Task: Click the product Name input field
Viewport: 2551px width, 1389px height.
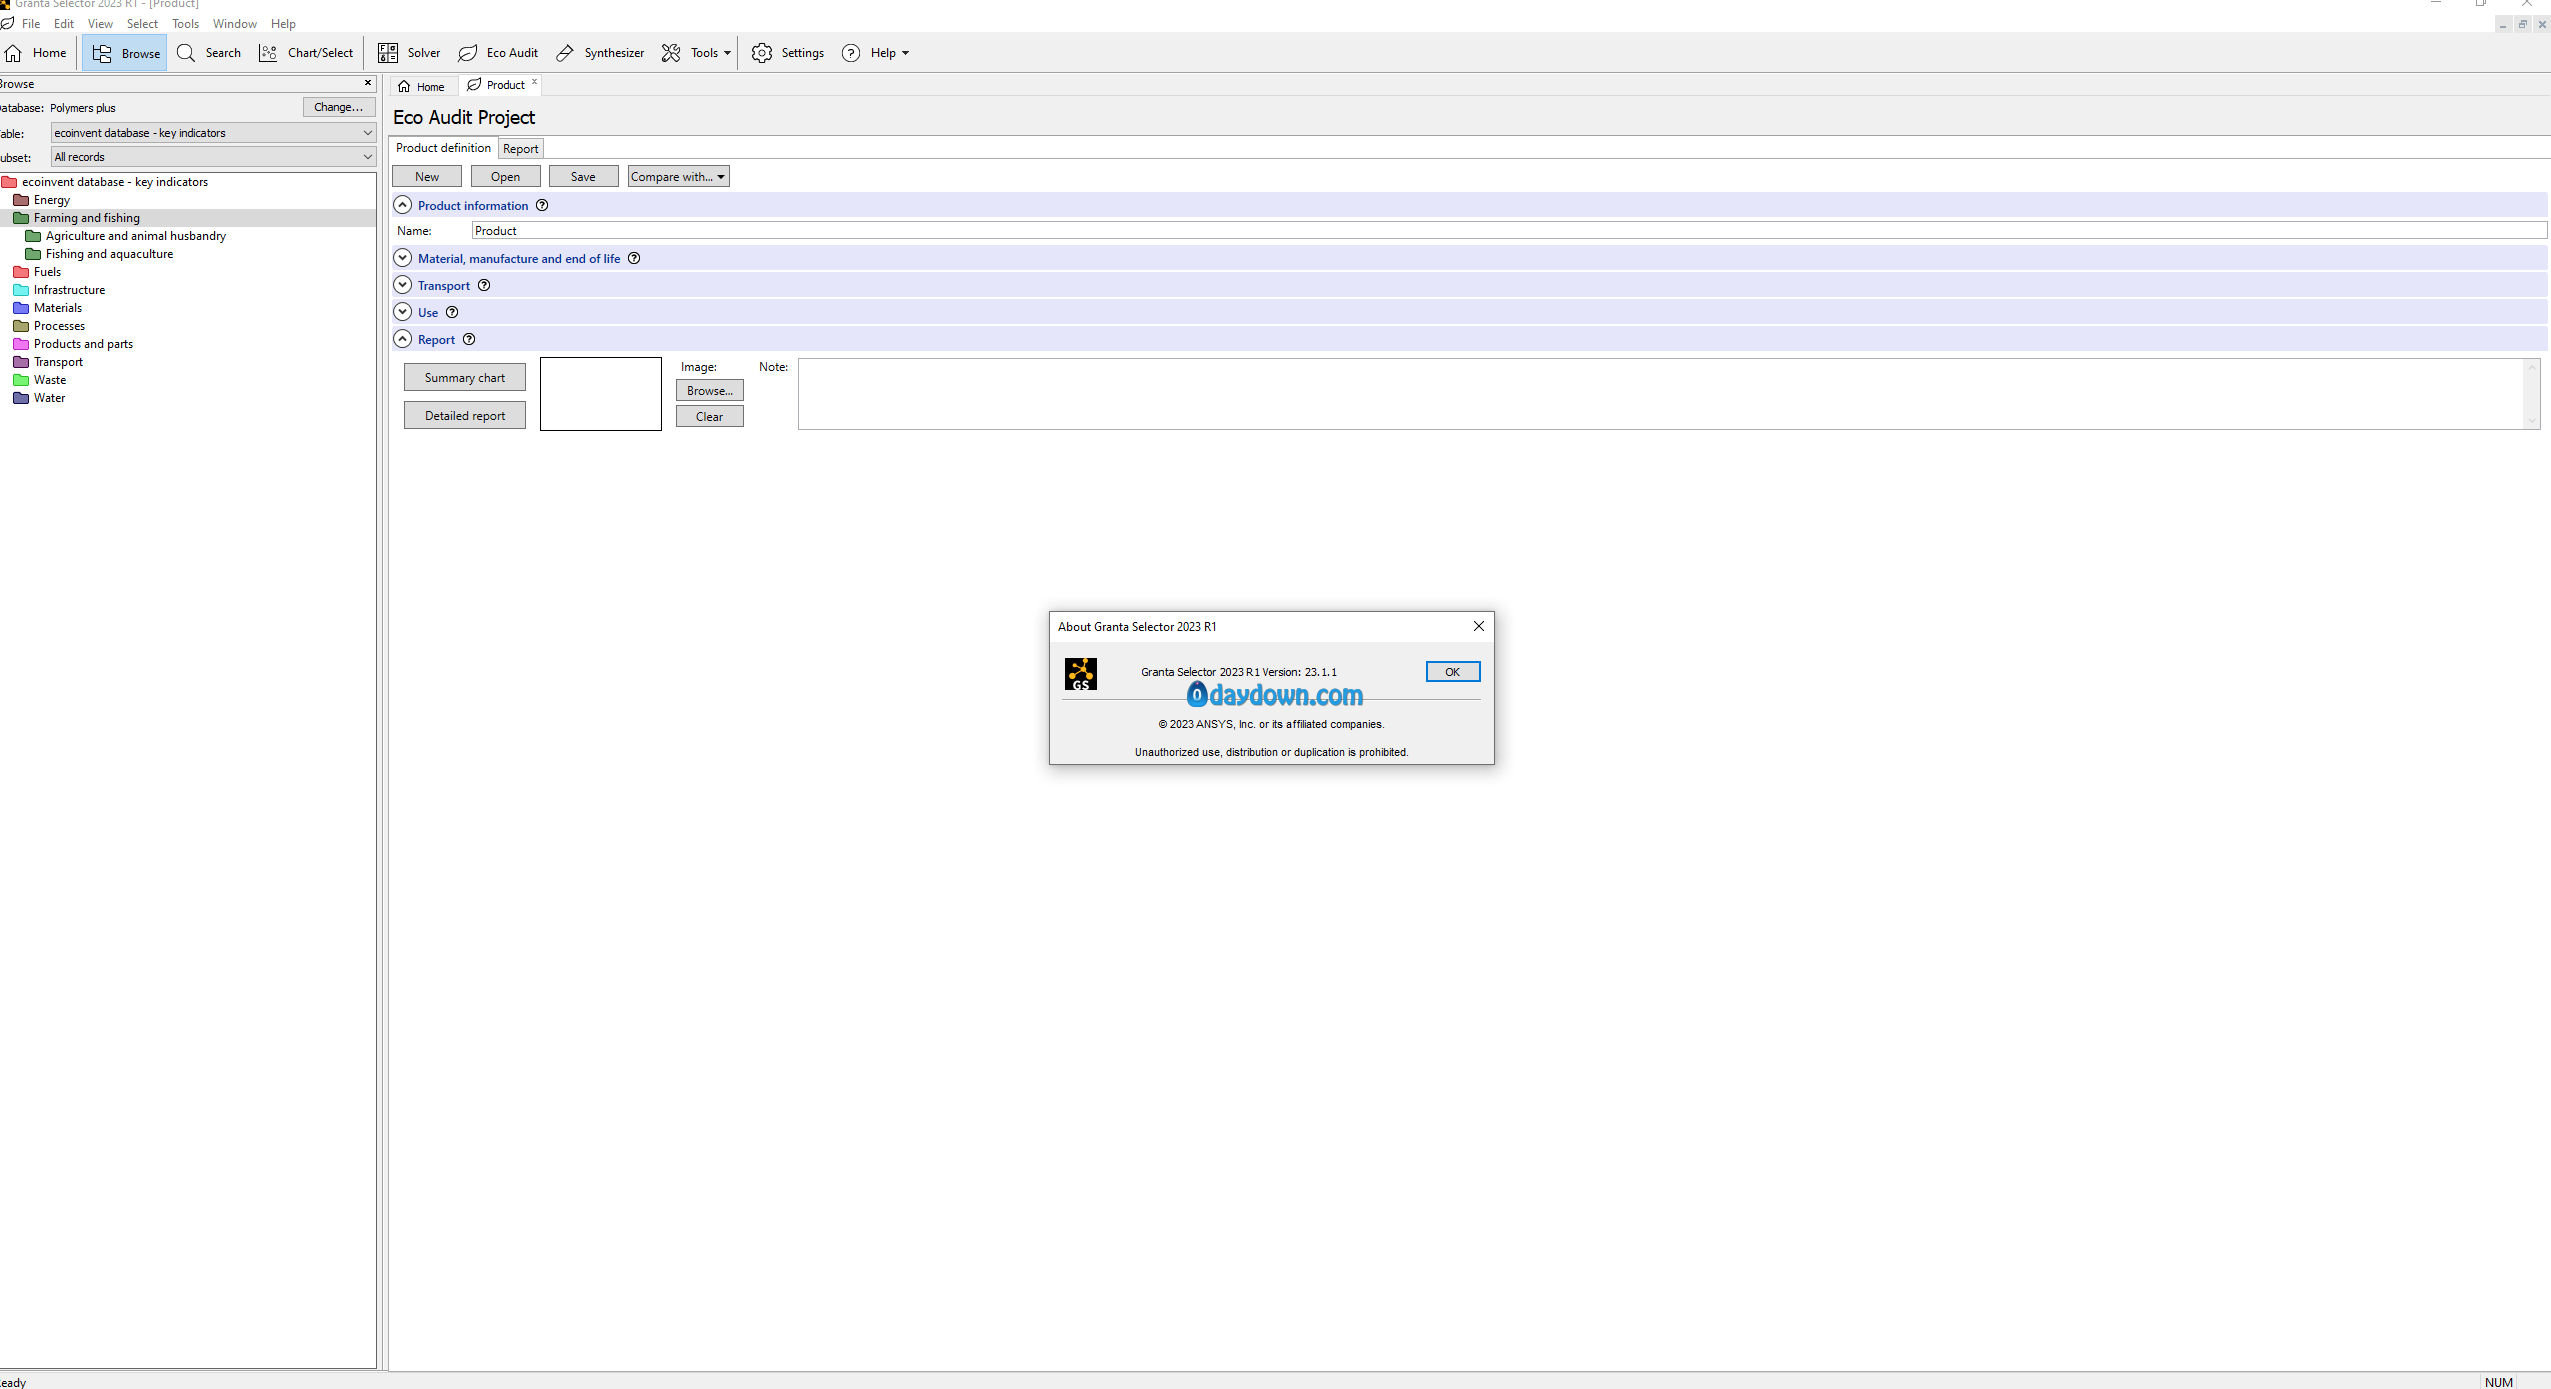Action: [1509, 231]
